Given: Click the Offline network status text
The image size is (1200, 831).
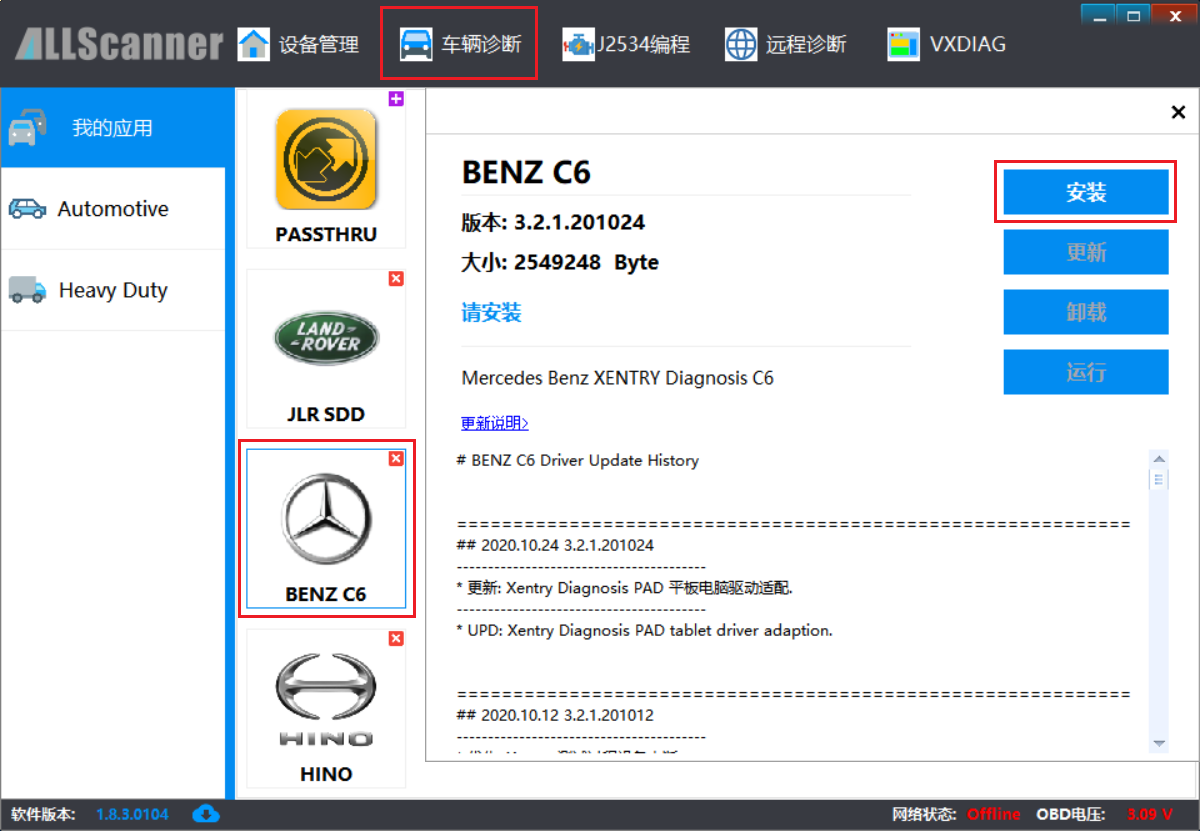Looking at the screenshot, I should [x=994, y=814].
